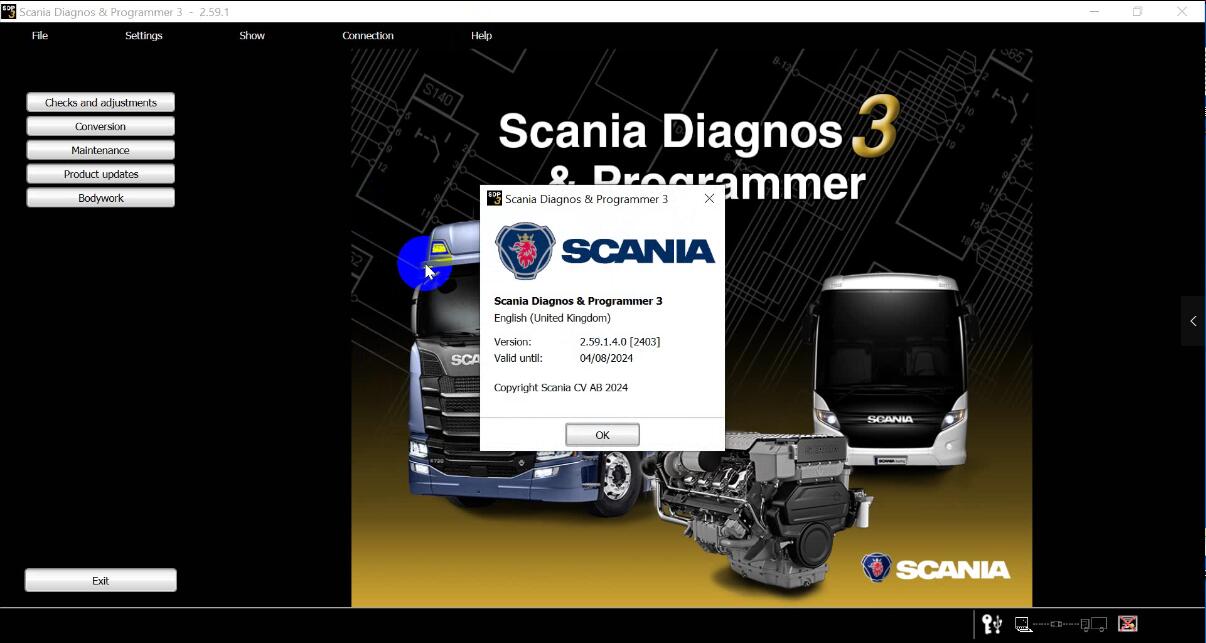This screenshot has width=1206, height=643.
Task: Click the Scania logo at bottom right of splash
Action: (934, 567)
